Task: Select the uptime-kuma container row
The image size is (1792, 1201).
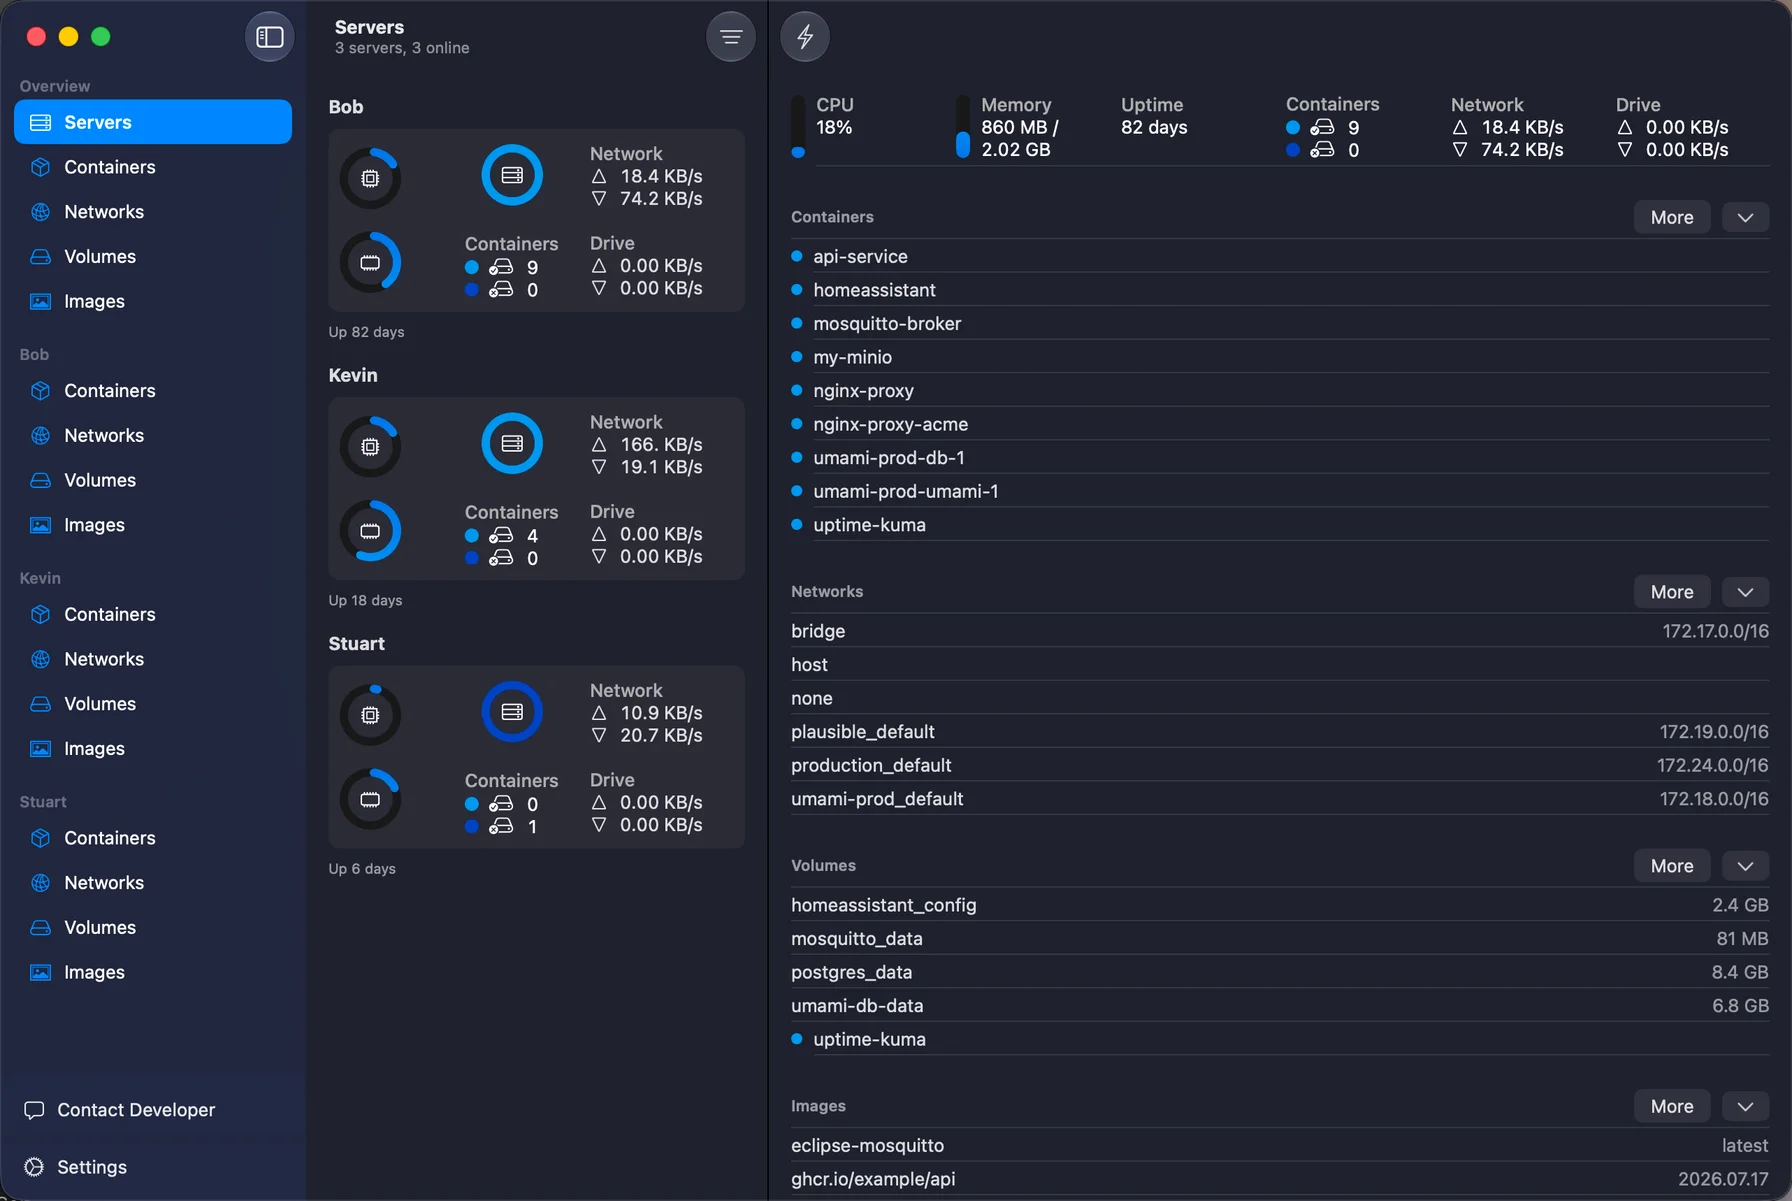Action: pyautogui.click(x=1280, y=525)
